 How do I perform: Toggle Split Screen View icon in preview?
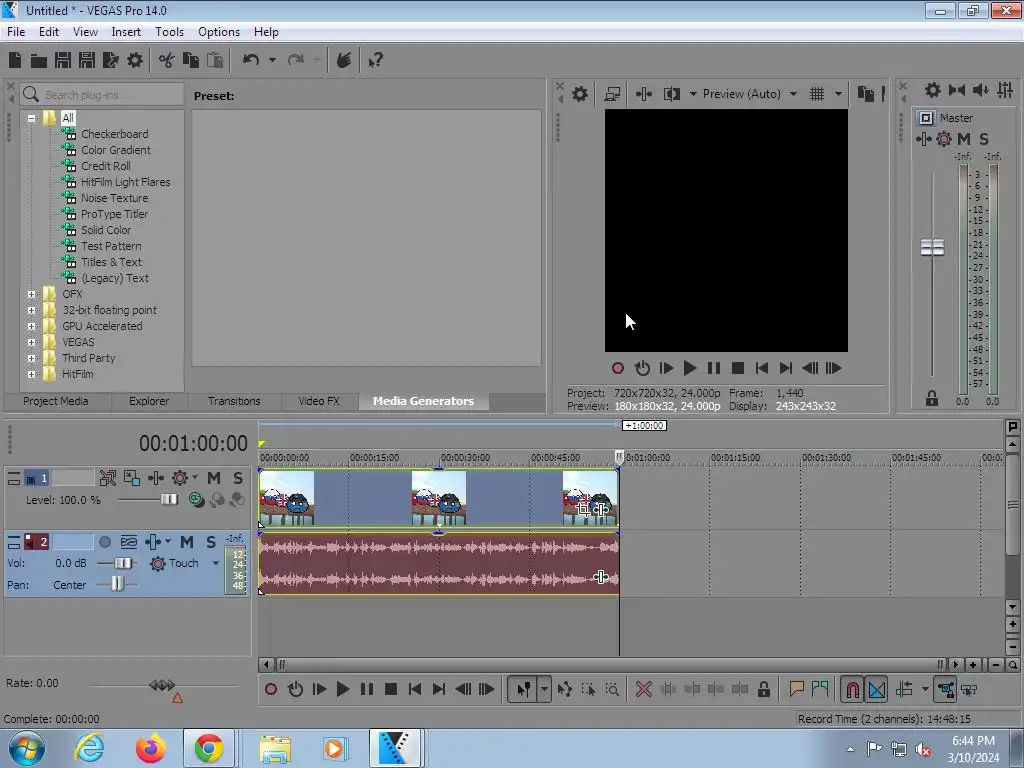672,94
